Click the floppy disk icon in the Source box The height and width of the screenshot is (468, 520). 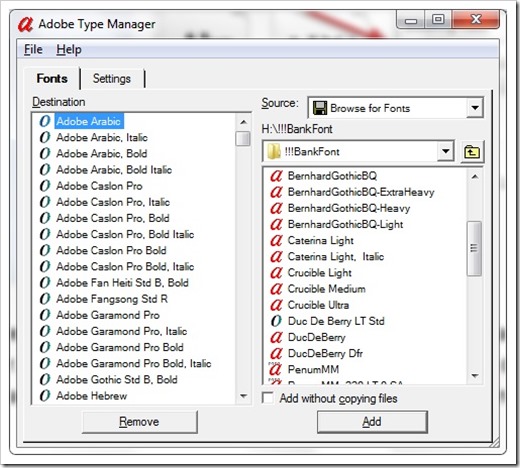(x=320, y=108)
